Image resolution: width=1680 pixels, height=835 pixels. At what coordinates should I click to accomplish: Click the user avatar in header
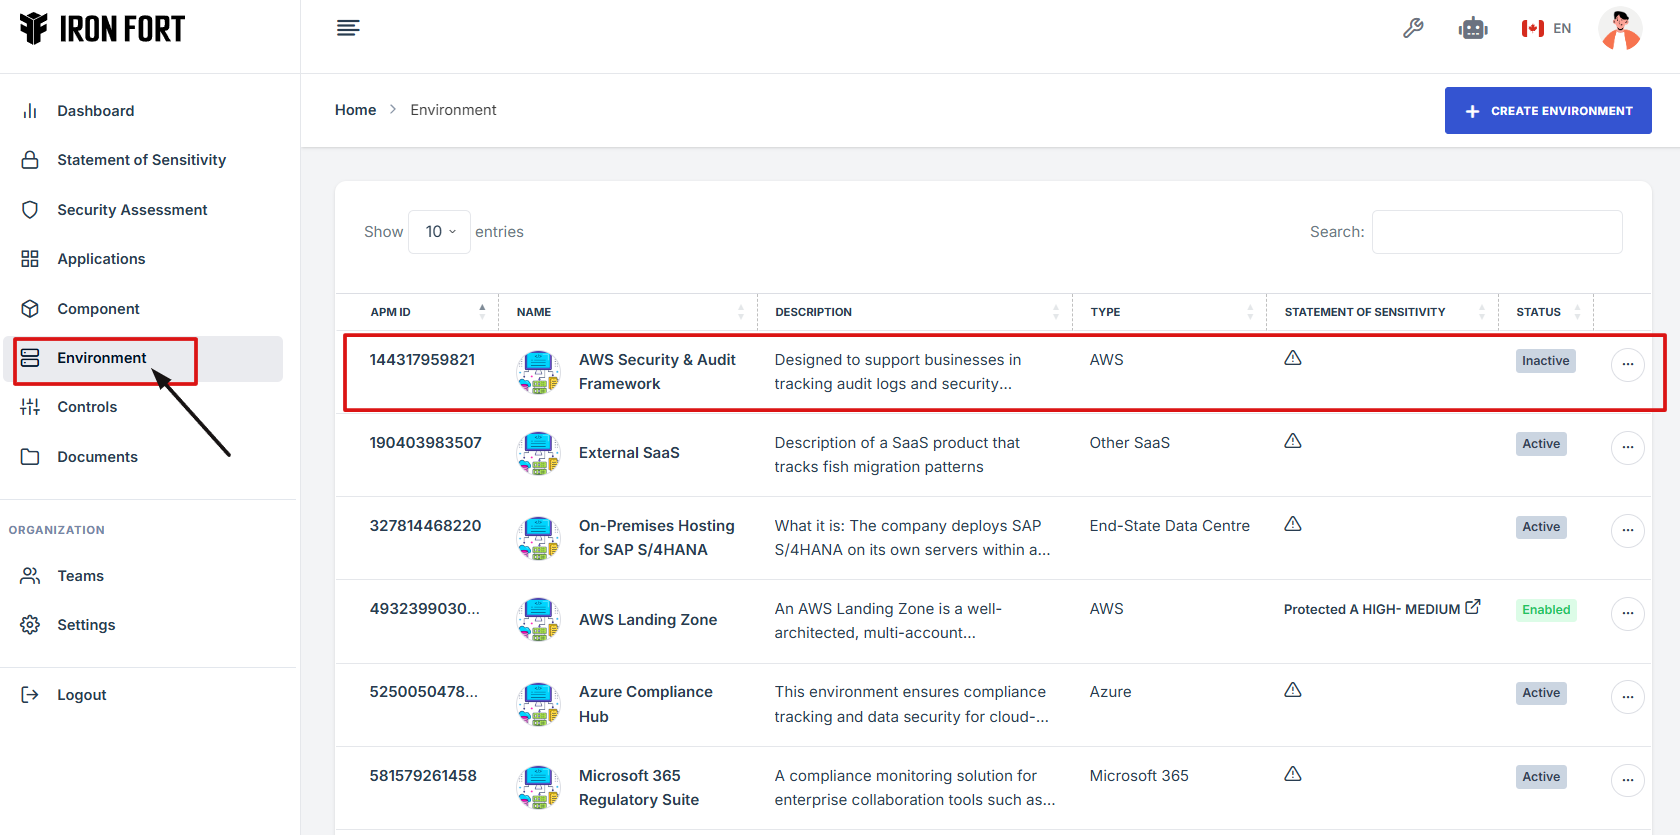[x=1620, y=28]
